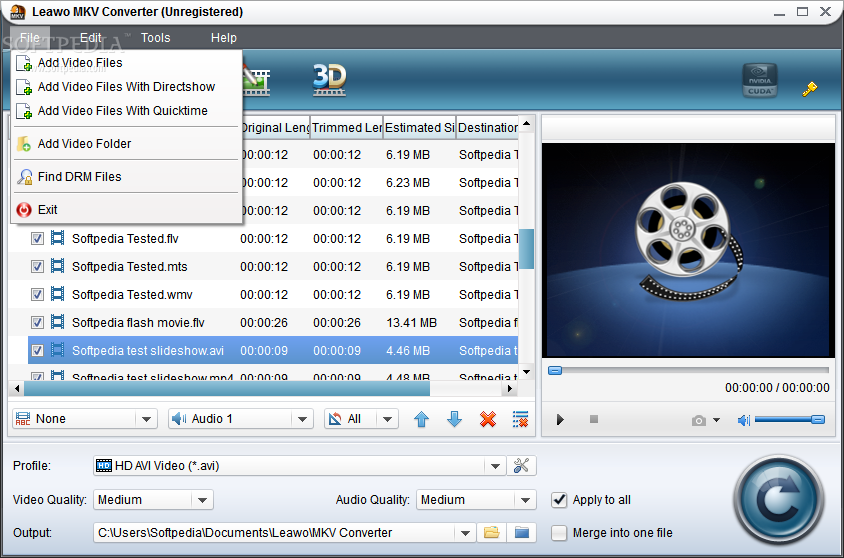Image resolution: width=844 pixels, height=558 pixels.
Task: Click the preview video film reel area
Action: tap(688, 250)
